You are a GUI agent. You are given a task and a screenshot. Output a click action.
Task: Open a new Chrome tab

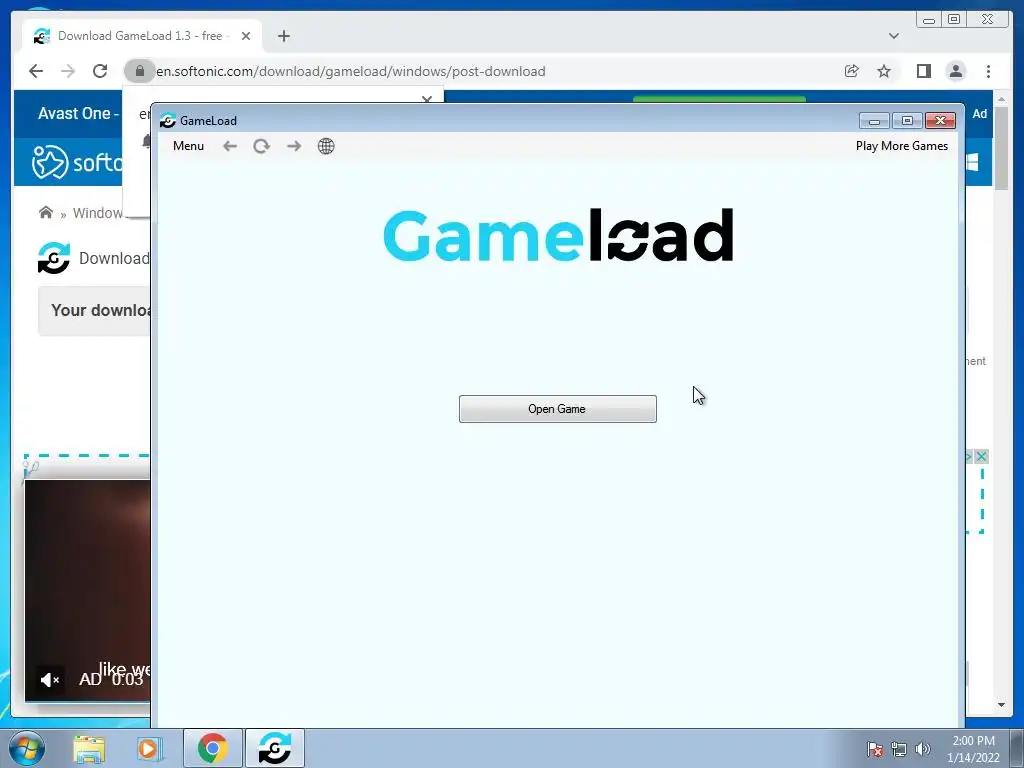tap(283, 37)
